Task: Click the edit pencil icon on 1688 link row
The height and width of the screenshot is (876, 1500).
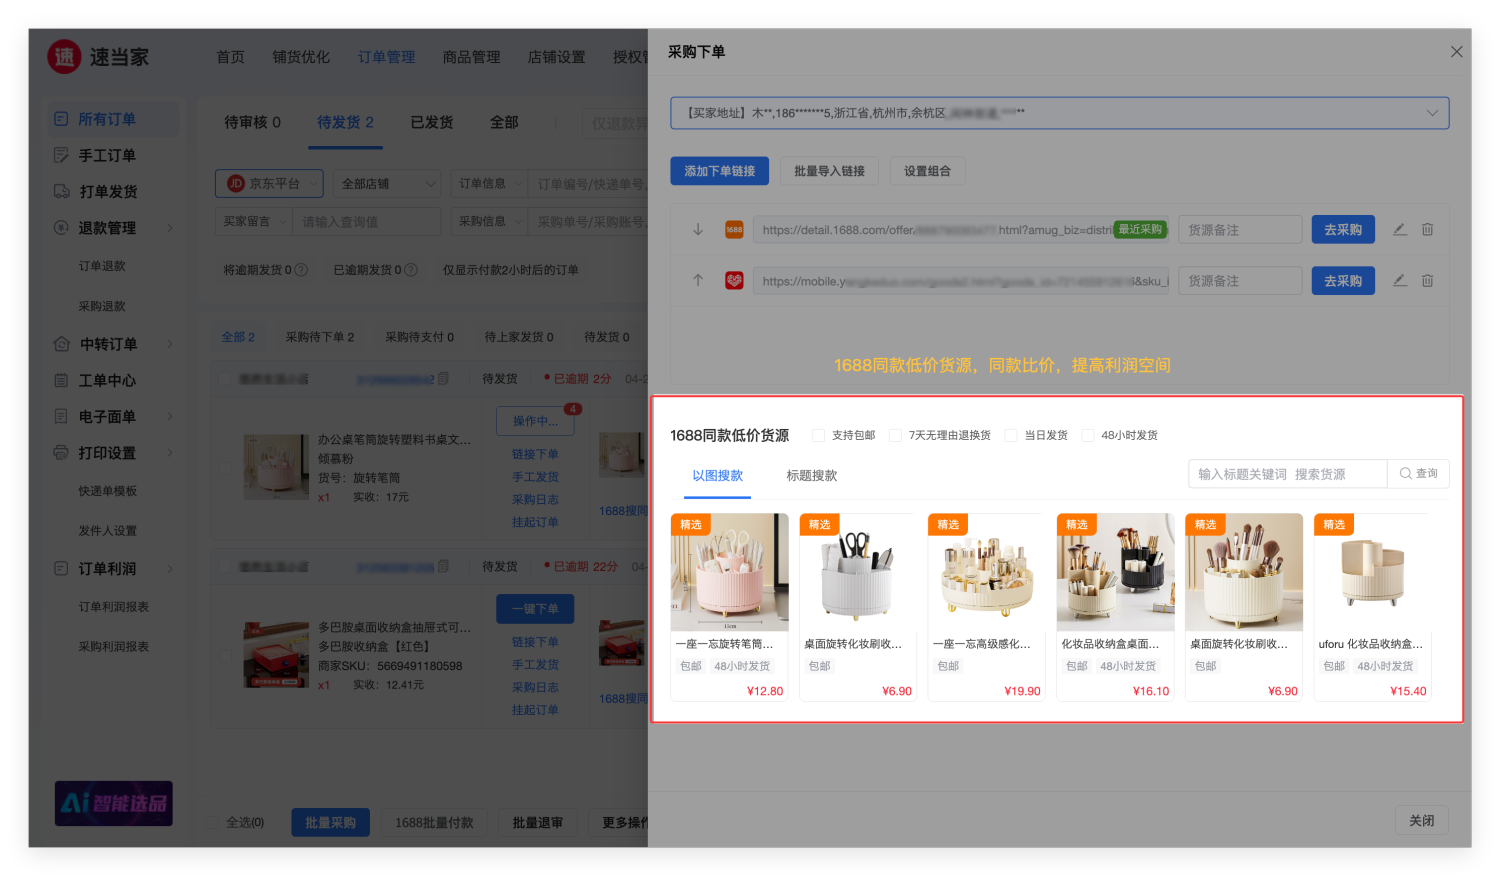Action: 1399,229
